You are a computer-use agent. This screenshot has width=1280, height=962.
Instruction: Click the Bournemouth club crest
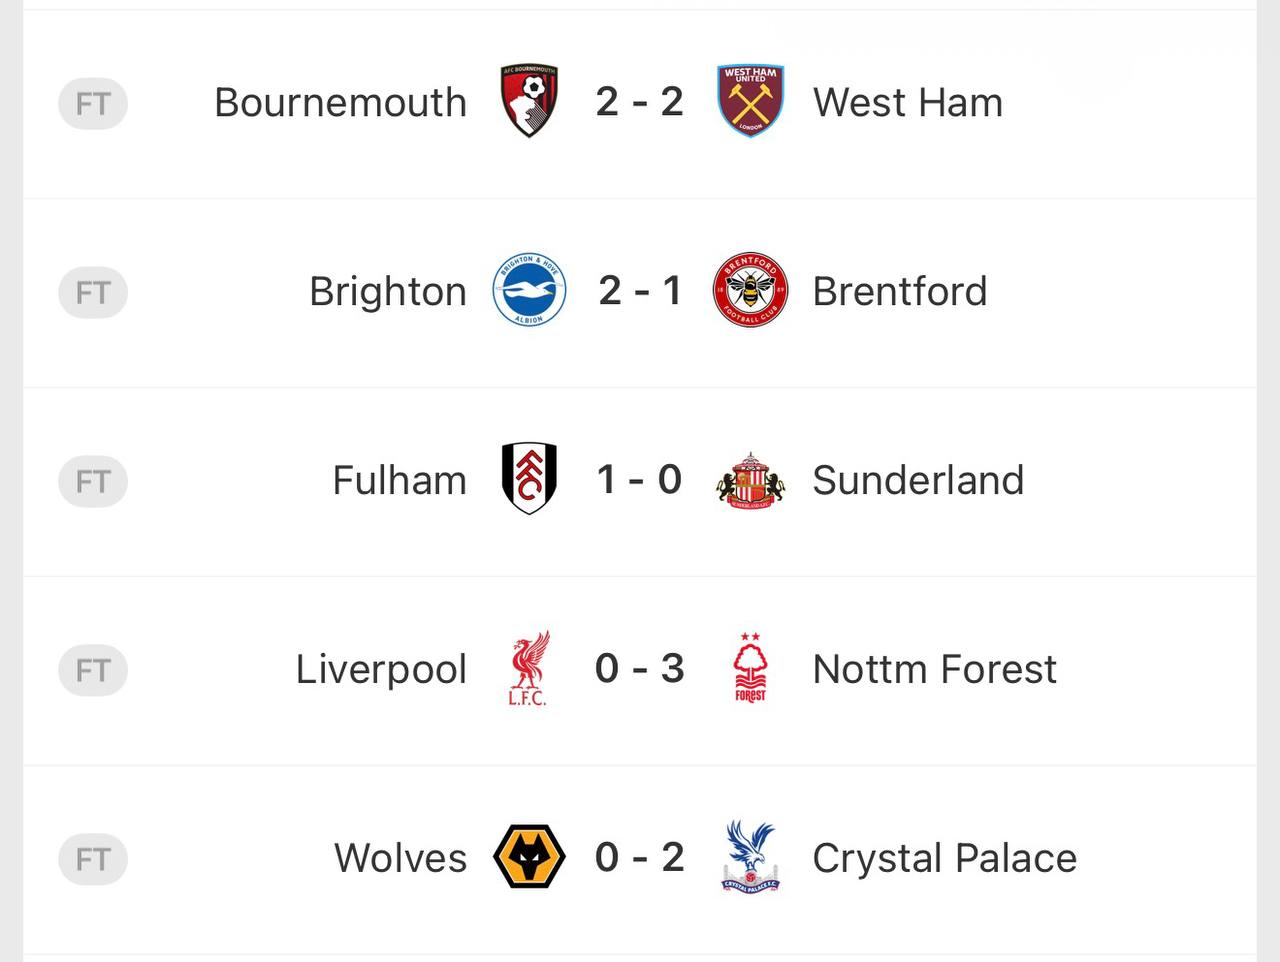[x=529, y=101]
